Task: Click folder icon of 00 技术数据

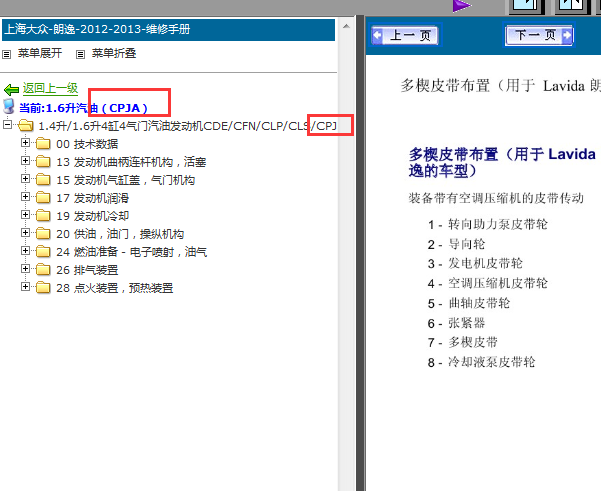Action: 43,143
